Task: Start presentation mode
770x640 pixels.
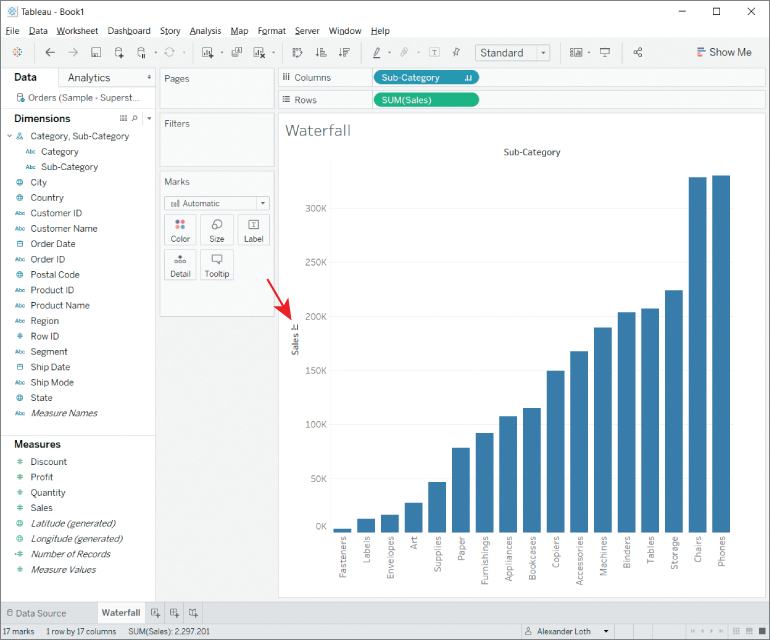Action: click(x=605, y=52)
